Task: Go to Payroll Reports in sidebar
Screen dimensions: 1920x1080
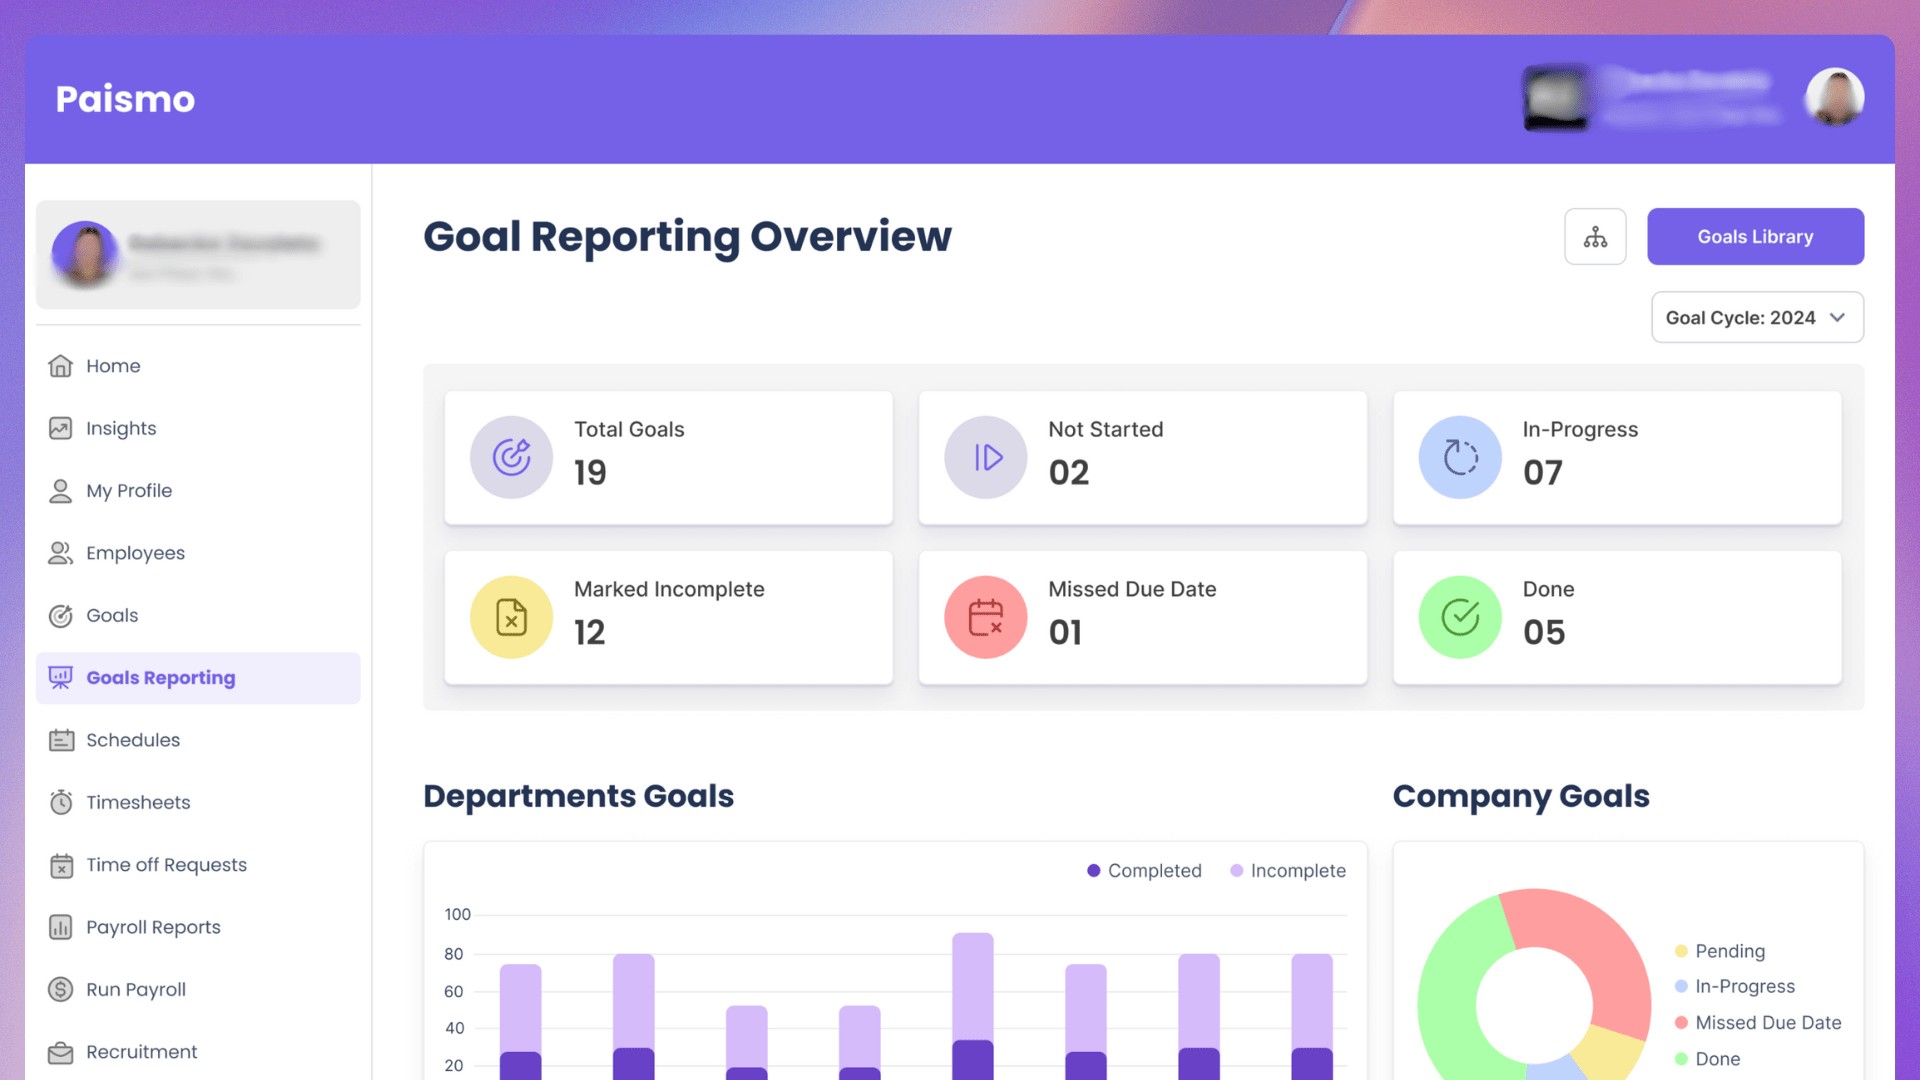Action: pyautogui.click(x=153, y=927)
